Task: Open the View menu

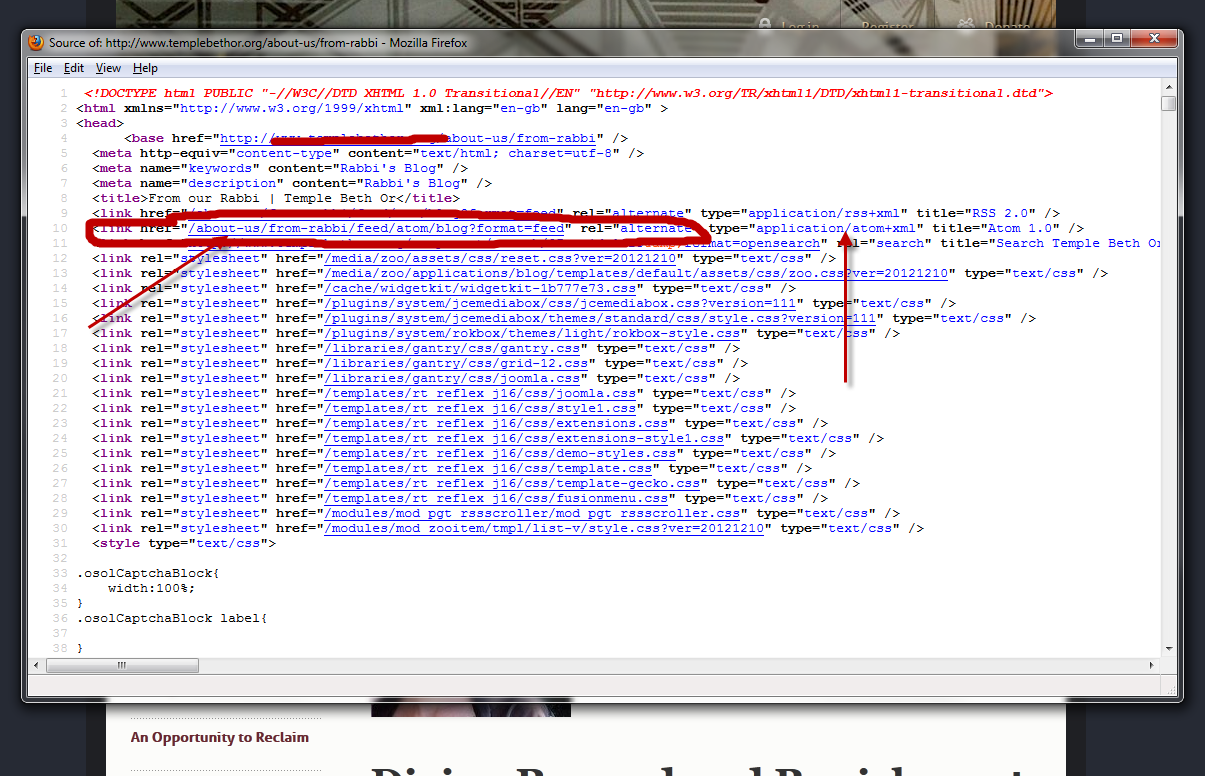Action: [108, 68]
